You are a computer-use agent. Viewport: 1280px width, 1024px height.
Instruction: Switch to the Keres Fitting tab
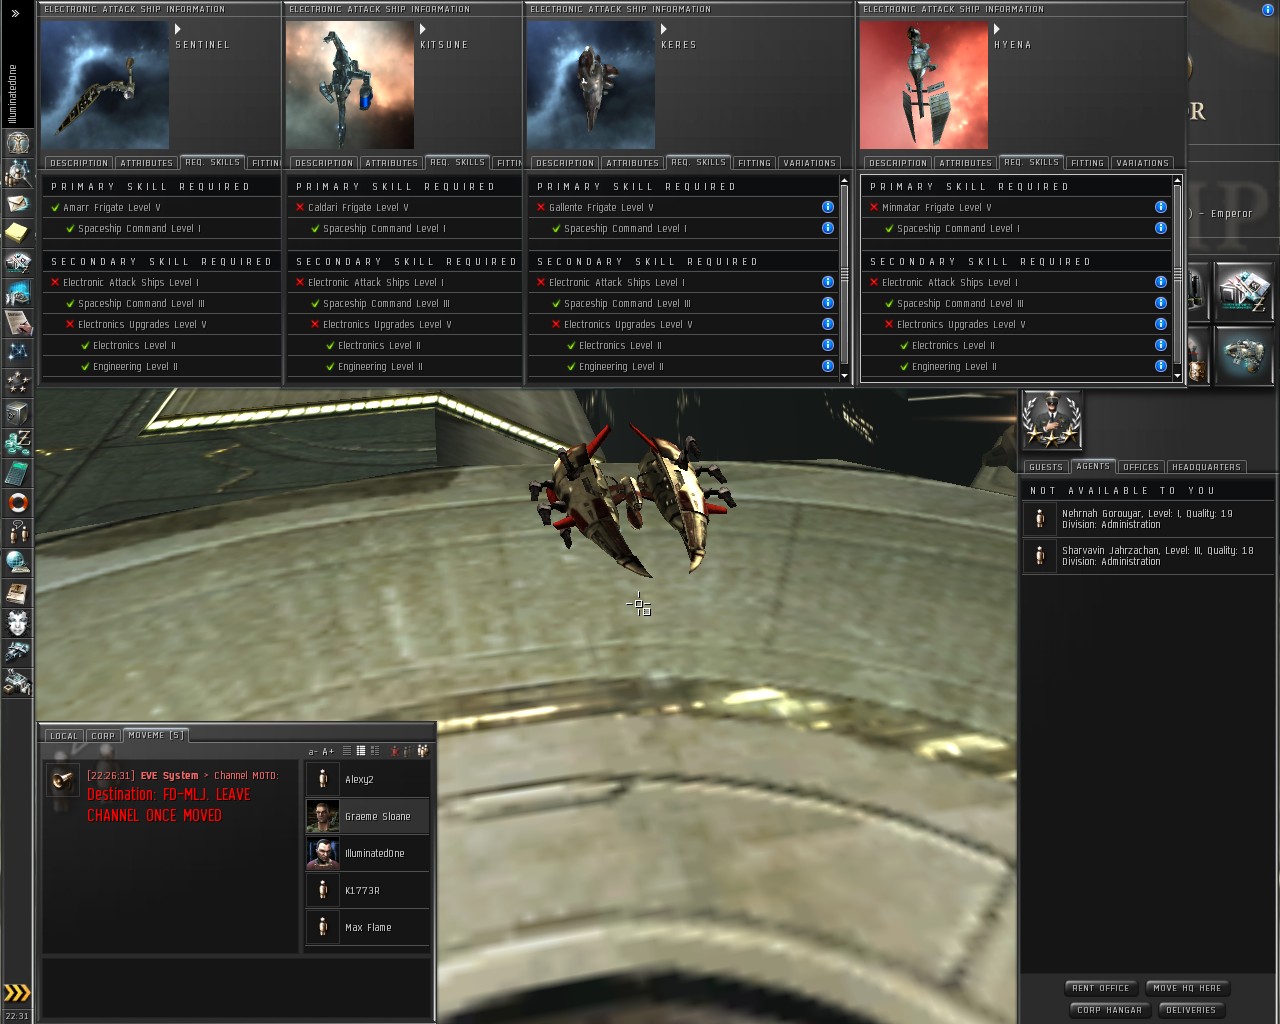[755, 163]
